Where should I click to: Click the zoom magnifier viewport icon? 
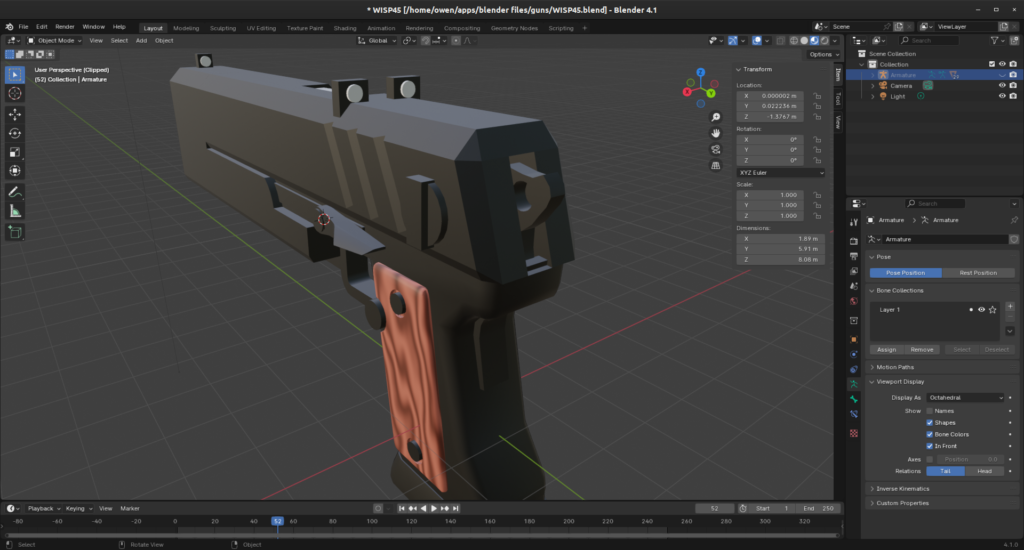(716, 117)
